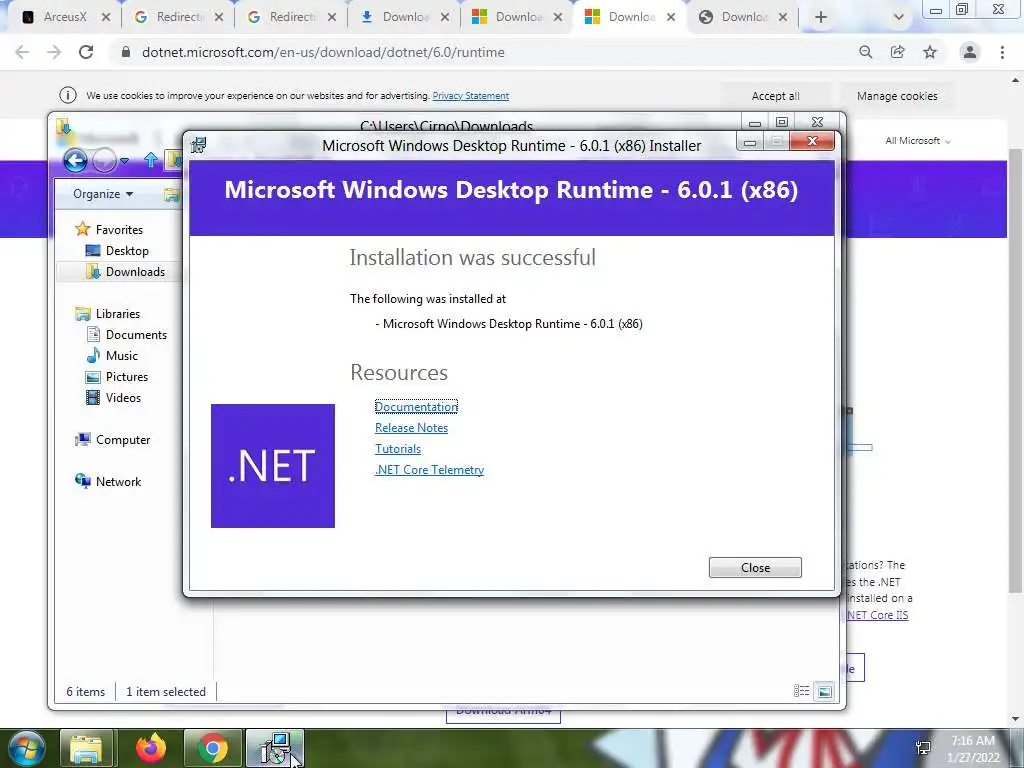Viewport: 1024px width, 768px height.
Task: Select Network in Explorer sidebar
Action: click(108, 481)
